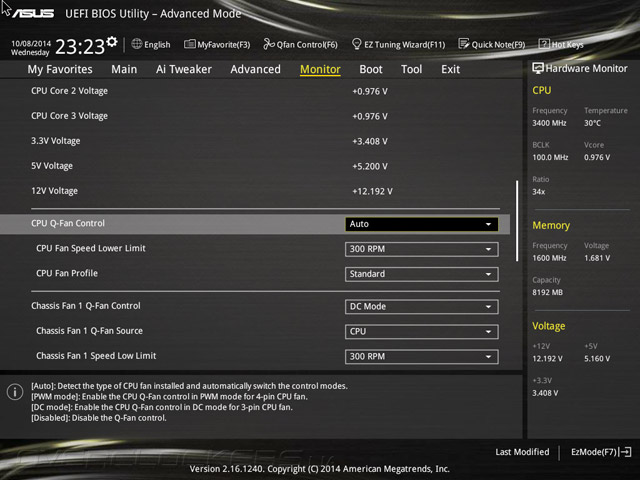Click the EzMode exit arrow icon
Screen dimensions: 640x480
point(625,452)
